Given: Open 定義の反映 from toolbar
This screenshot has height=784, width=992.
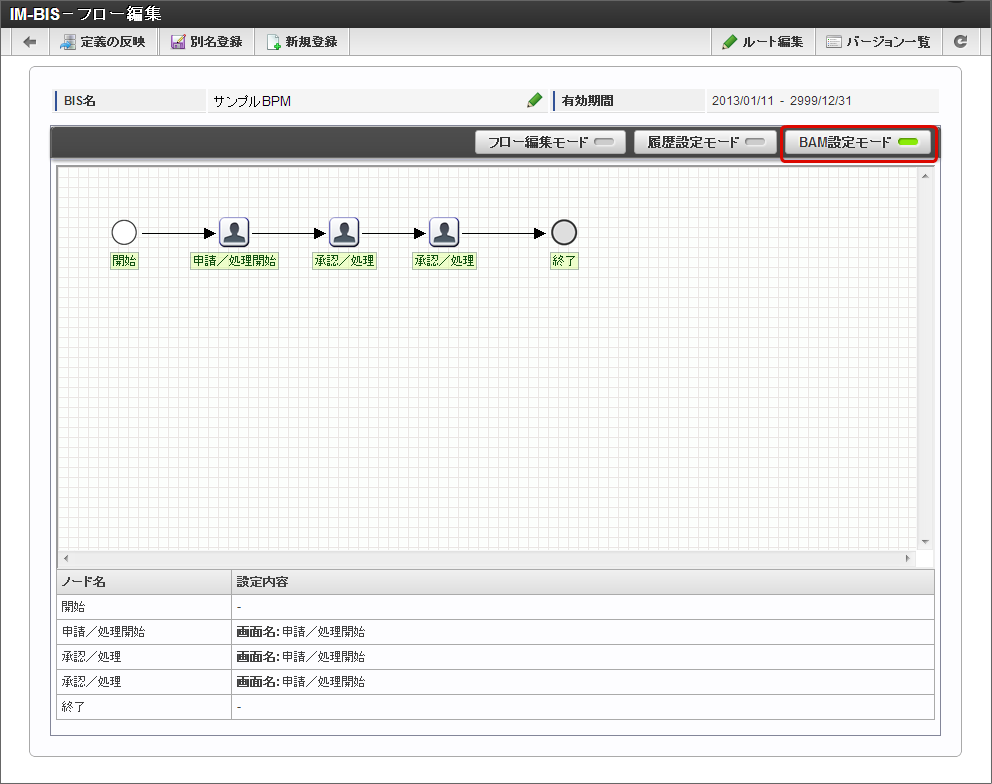Looking at the screenshot, I should [104, 42].
